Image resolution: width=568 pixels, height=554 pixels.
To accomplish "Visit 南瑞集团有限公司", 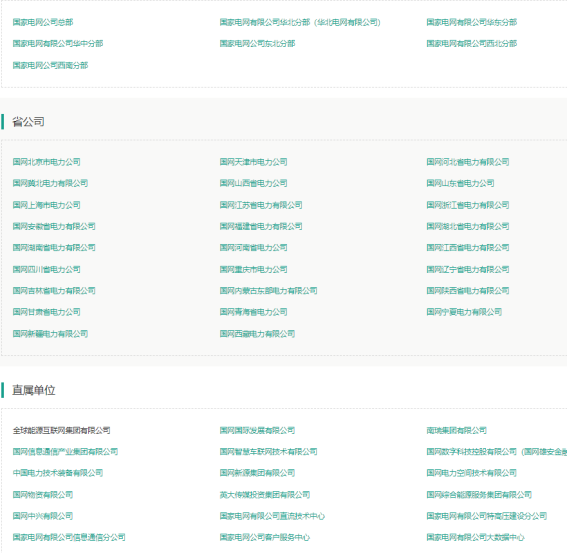I will tap(456, 430).
